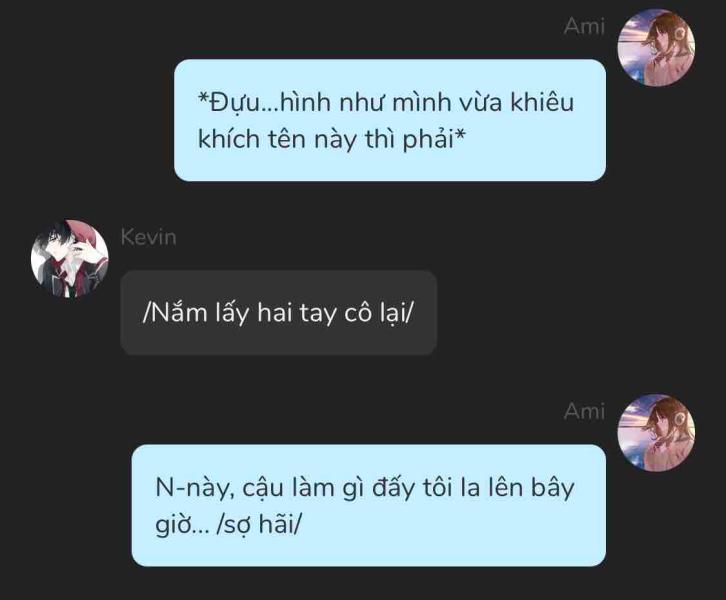Open Ami's profile picture beside the first message
The width and height of the screenshot is (726, 600).
pos(657,48)
